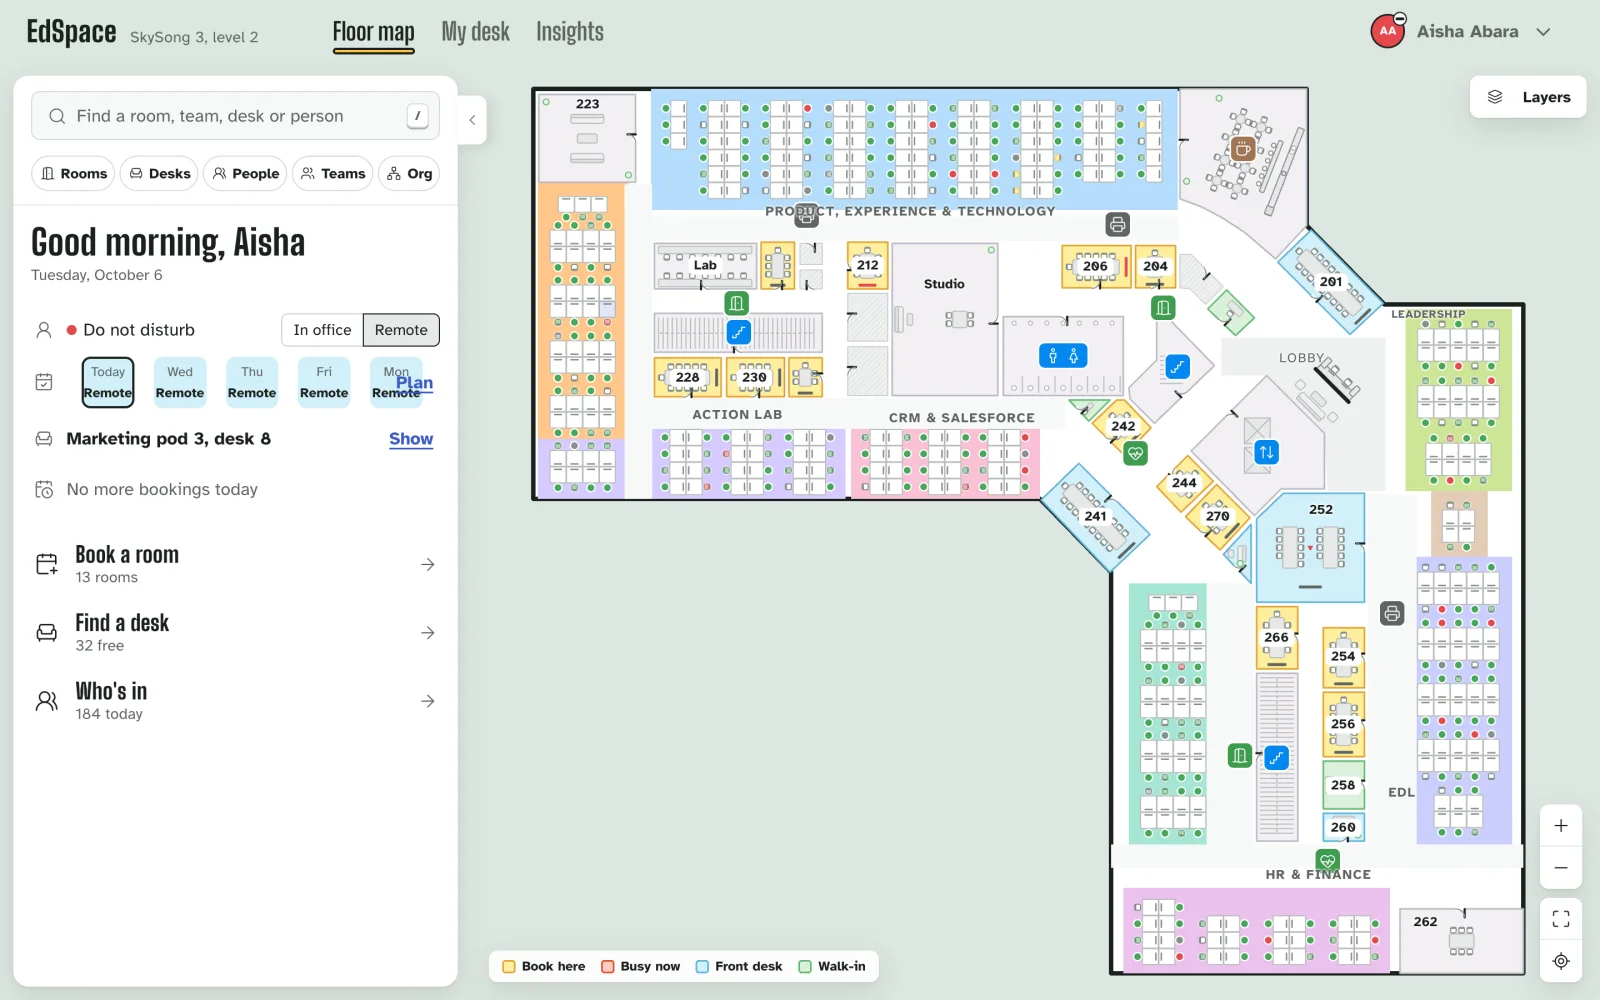Expand Book a room section
The height and width of the screenshot is (1000, 1600).
click(236, 565)
